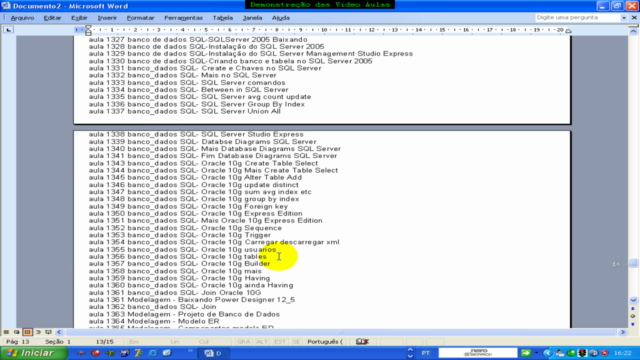Click line 'aula 1361 Modelagem - Baixando Power Designer 12_5'
Screen dimensions: 640x360
point(191,300)
